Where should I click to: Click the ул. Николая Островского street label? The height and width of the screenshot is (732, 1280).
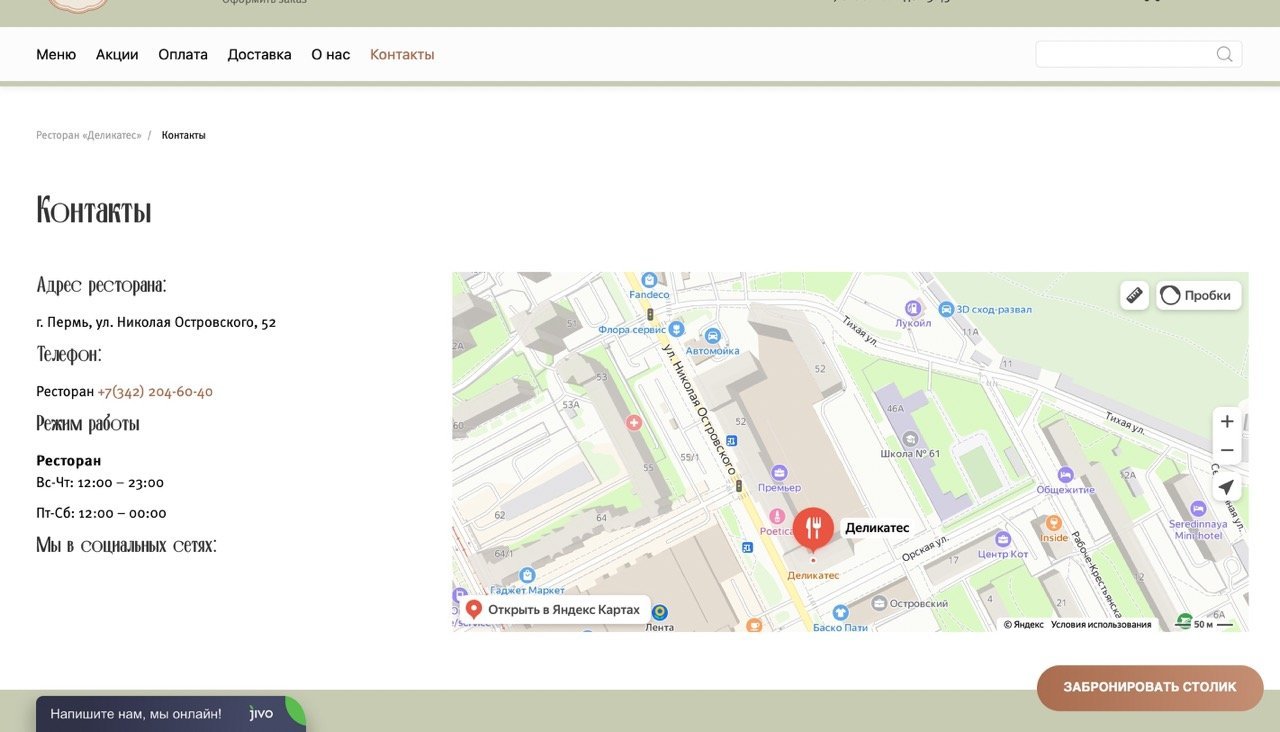tap(698, 410)
